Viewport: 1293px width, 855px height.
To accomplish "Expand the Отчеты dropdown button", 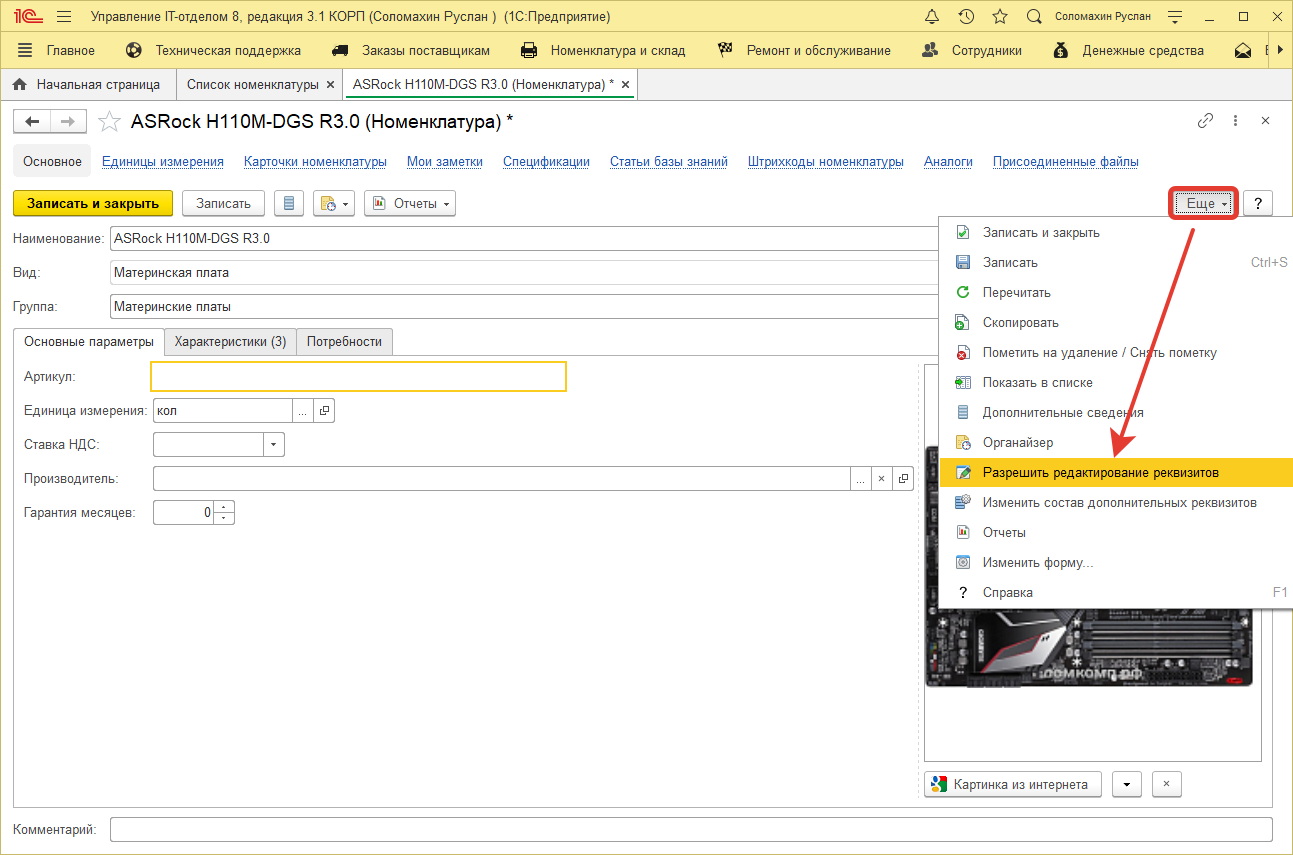I will 410,204.
